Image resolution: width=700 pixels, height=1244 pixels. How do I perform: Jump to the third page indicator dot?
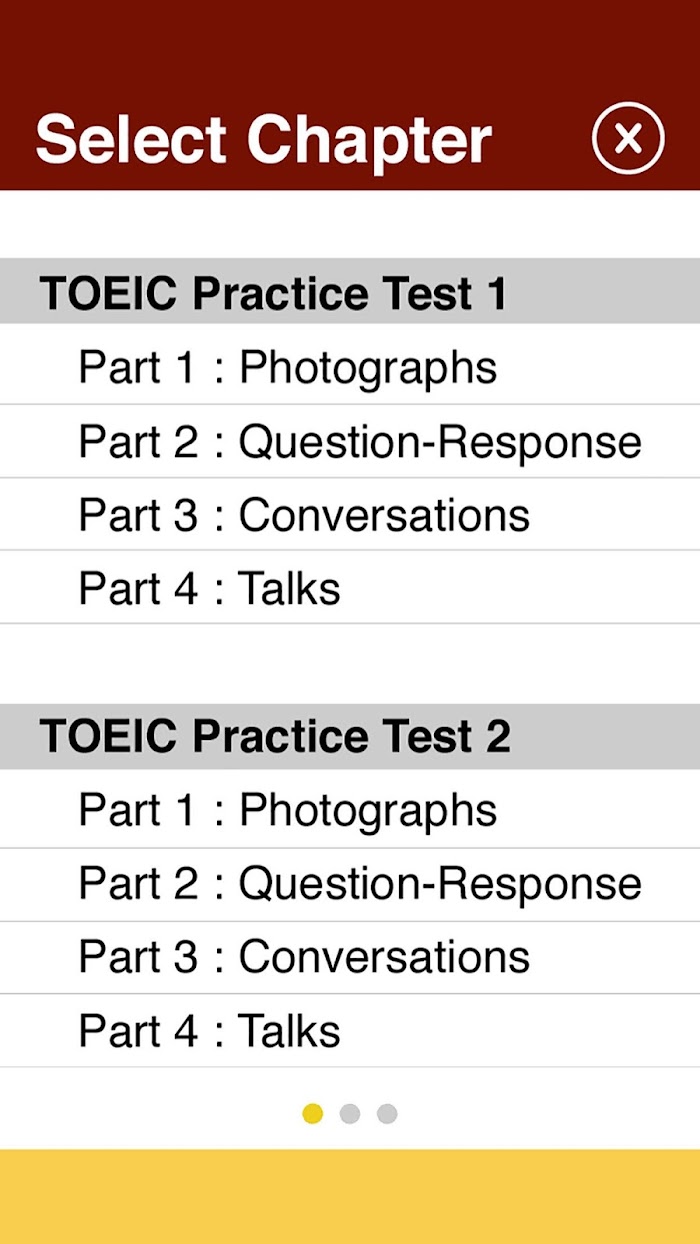coord(387,1113)
